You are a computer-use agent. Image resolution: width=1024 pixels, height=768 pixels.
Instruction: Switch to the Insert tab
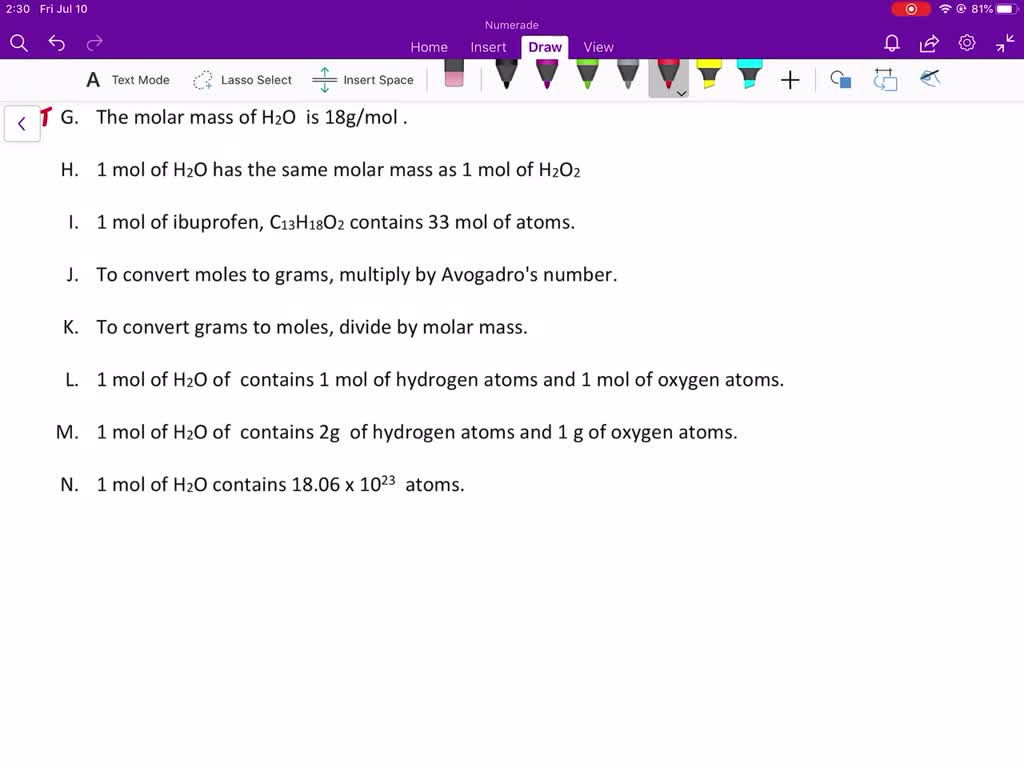click(x=488, y=47)
